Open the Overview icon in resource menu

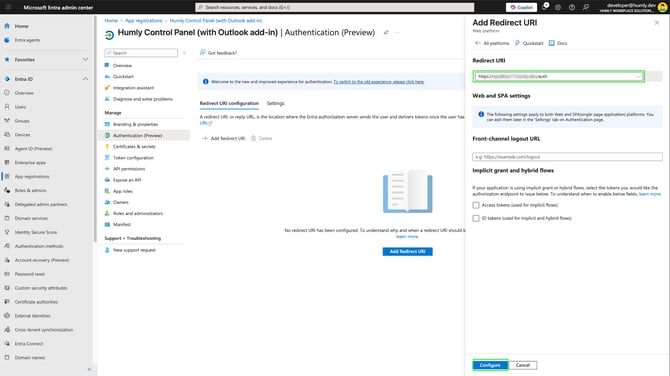[x=107, y=65]
